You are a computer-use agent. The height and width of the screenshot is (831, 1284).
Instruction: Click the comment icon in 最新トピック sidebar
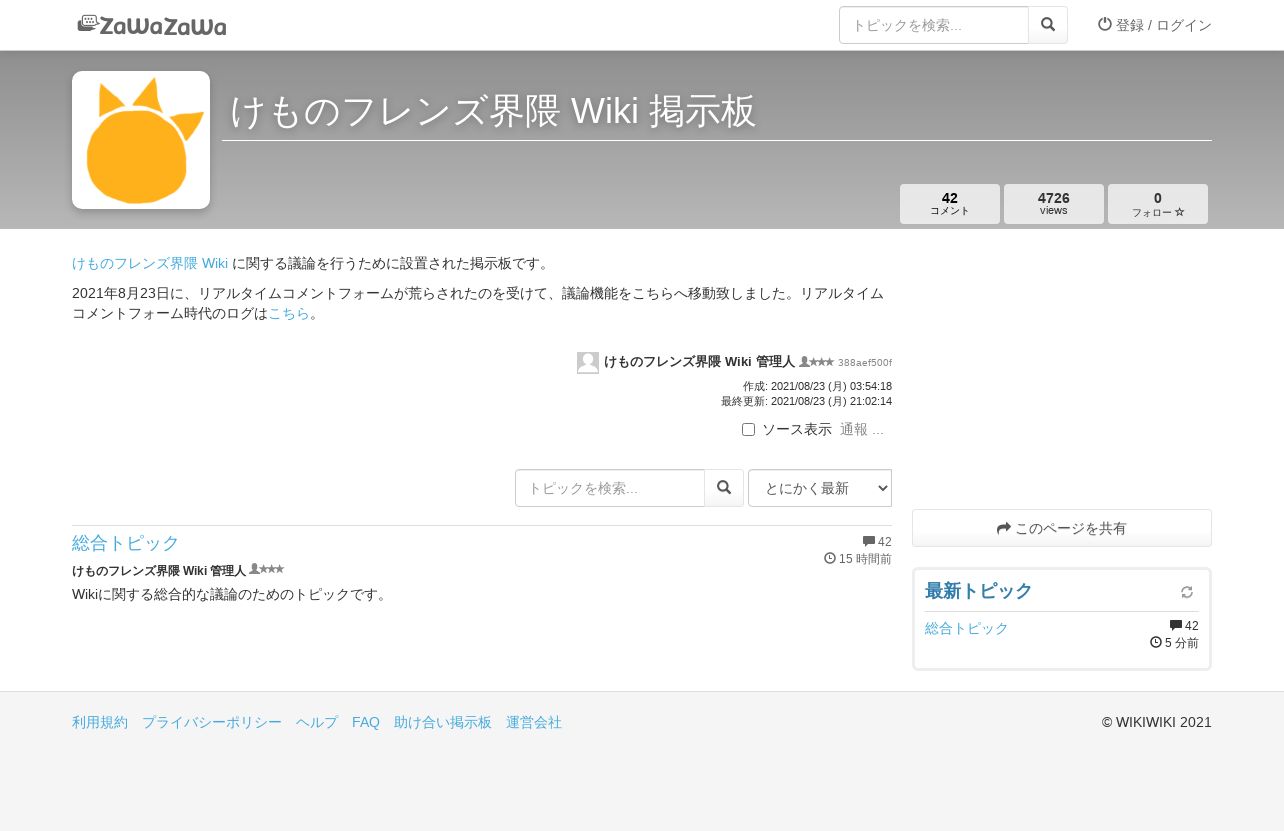(x=1176, y=626)
